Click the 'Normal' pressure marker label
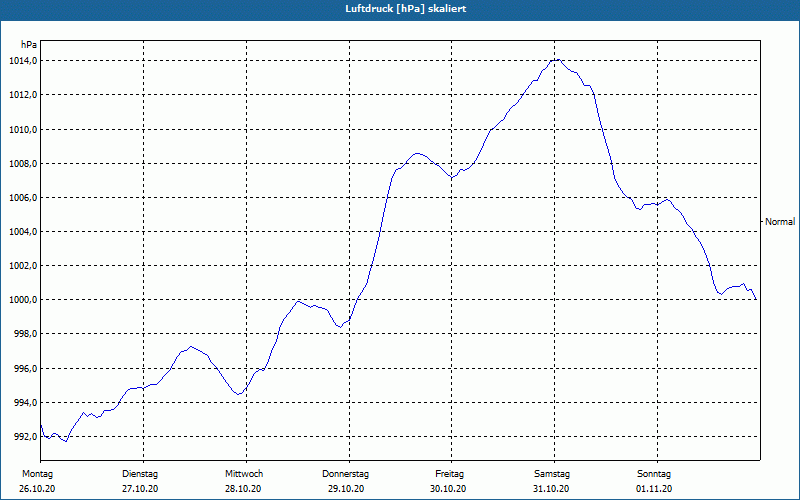The width and height of the screenshot is (800, 500). point(780,221)
